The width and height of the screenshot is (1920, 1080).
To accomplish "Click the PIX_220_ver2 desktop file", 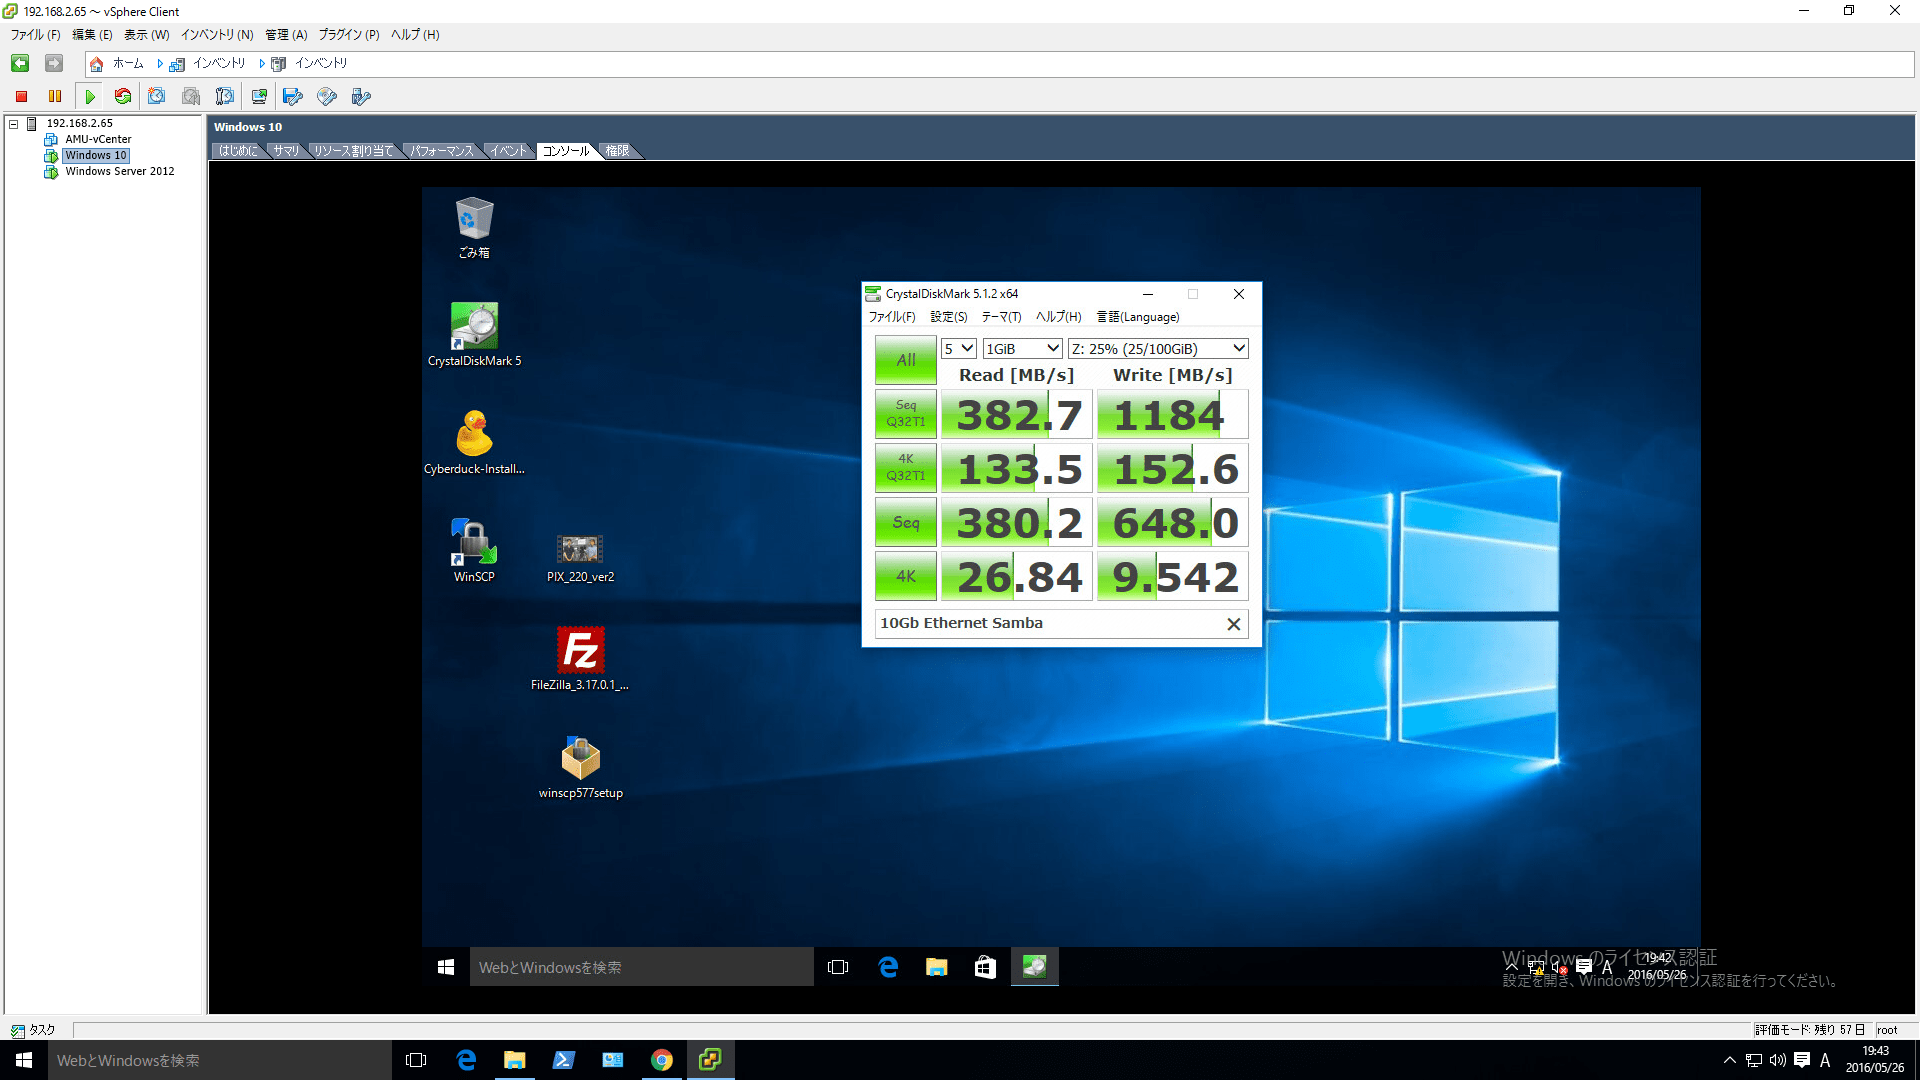I will [x=580, y=558].
